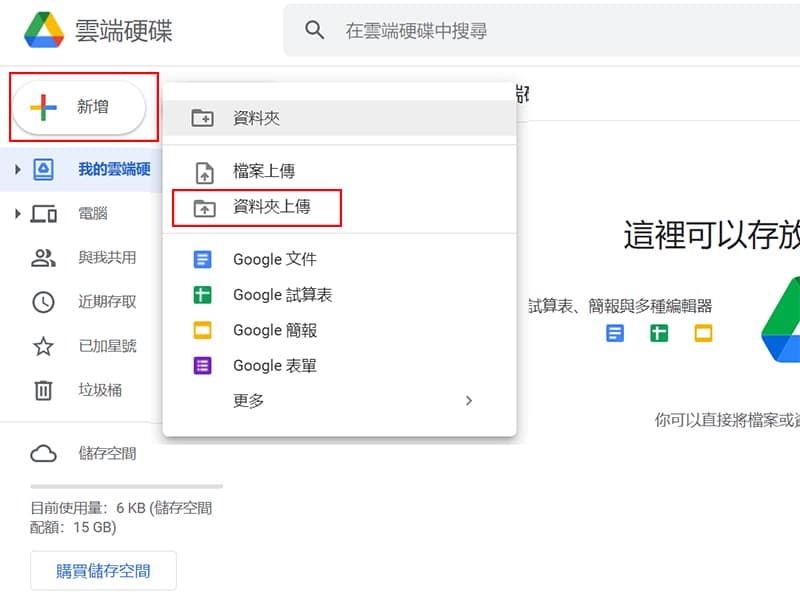This screenshot has width=800, height=600.
Task: Open 我的雲端硬碟 in the sidebar
Action: (x=81, y=169)
